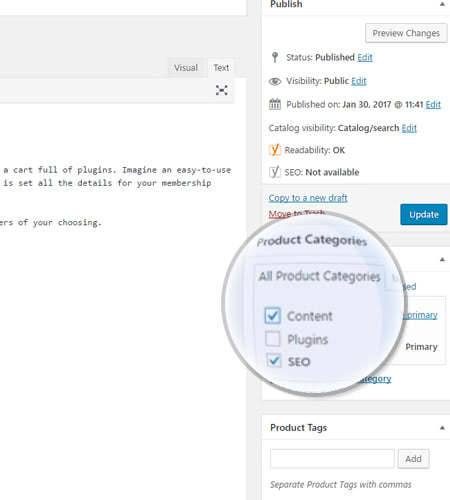Click Add button for product tags

coord(413,459)
